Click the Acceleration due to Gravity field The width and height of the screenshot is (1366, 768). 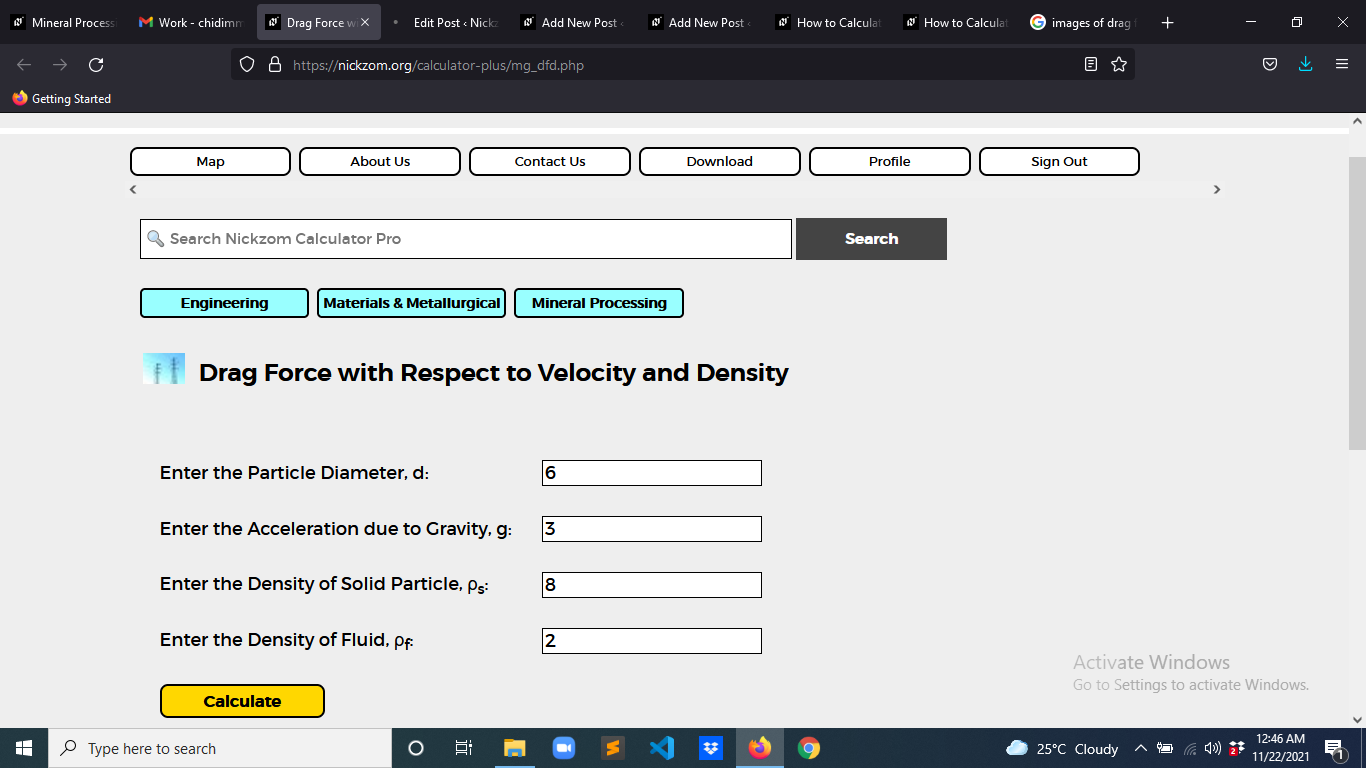652,529
